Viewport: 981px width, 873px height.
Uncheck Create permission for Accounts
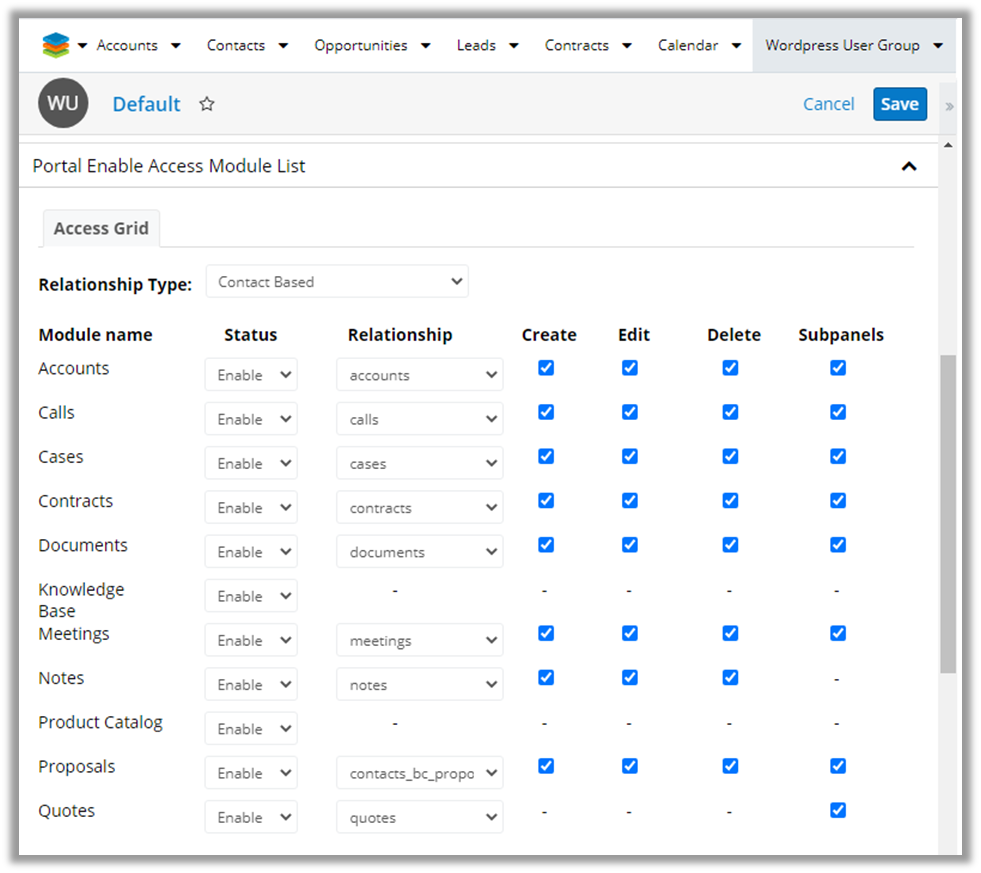coord(546,368)
